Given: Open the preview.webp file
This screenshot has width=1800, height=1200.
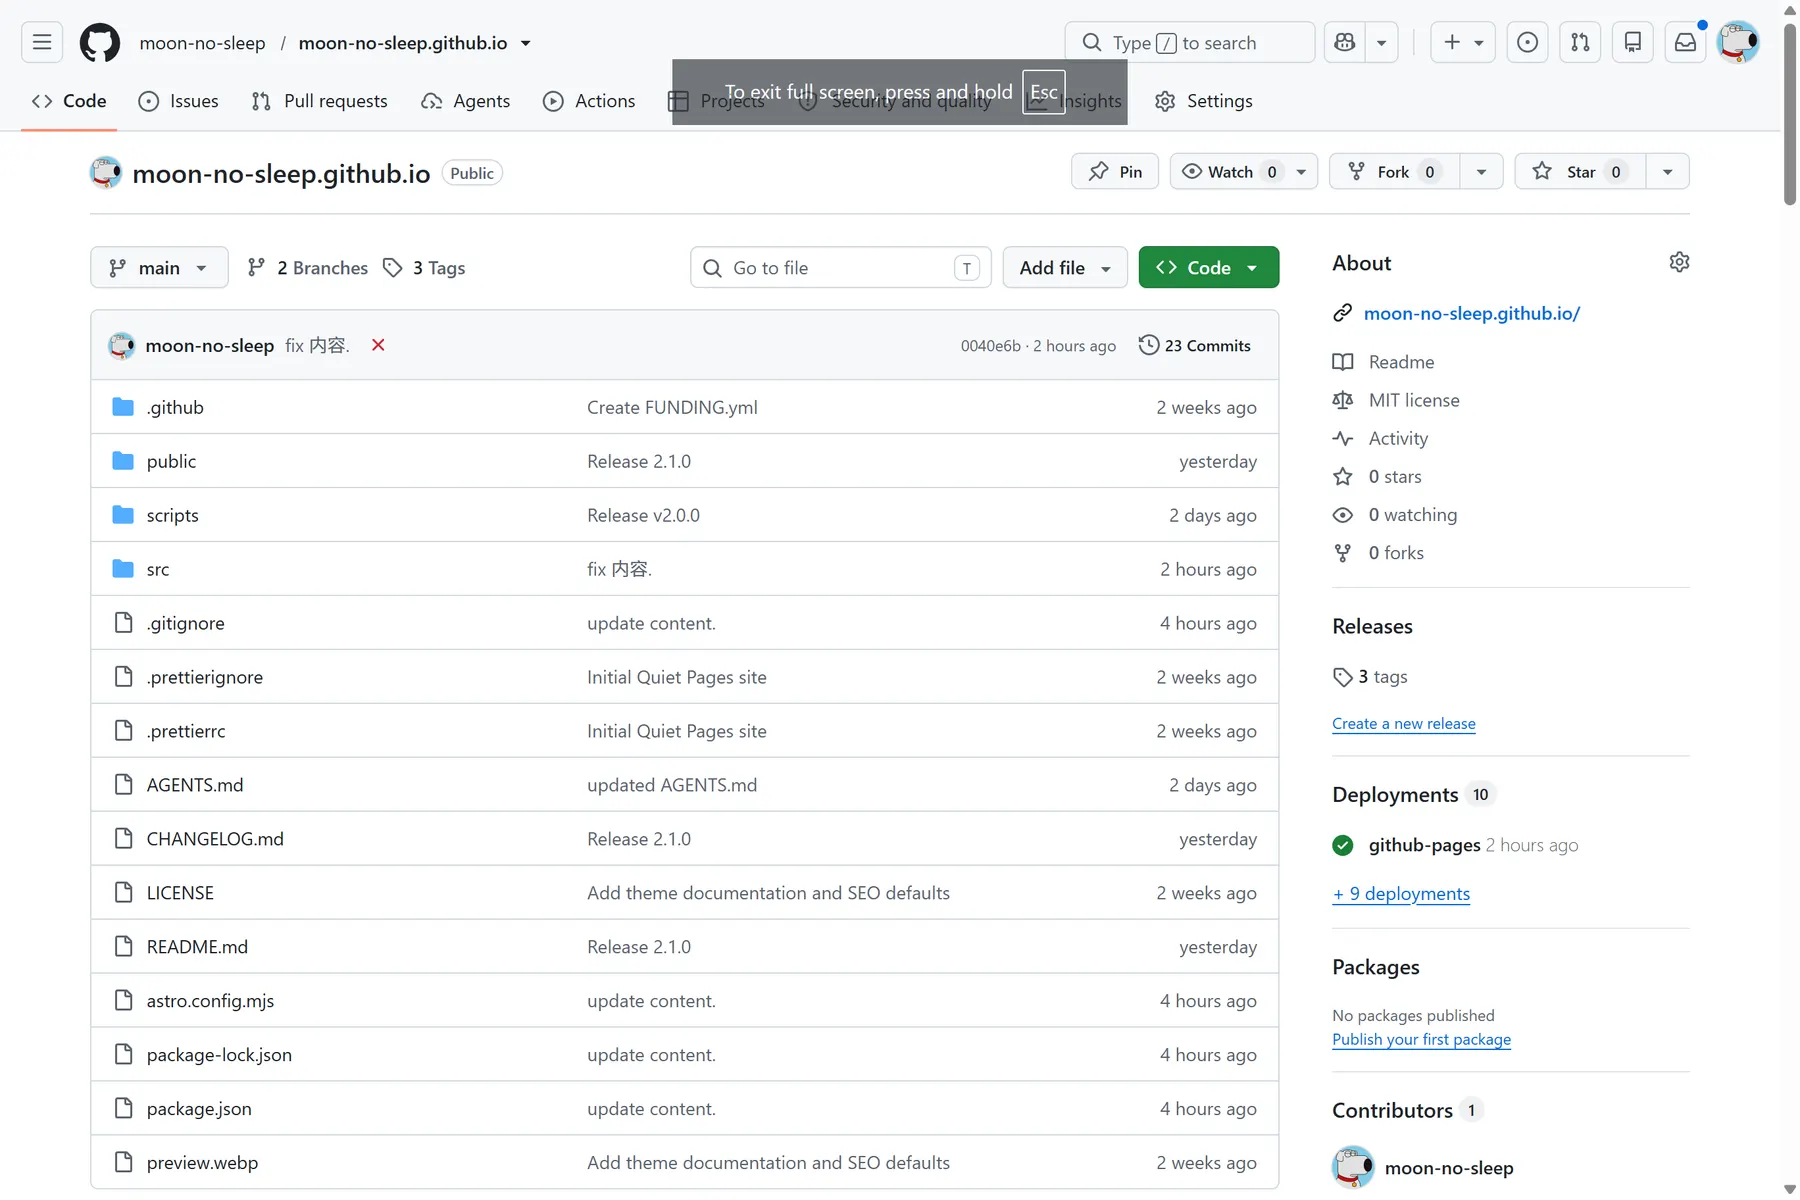Looking at the screenshot, I should coord(202,1163).
